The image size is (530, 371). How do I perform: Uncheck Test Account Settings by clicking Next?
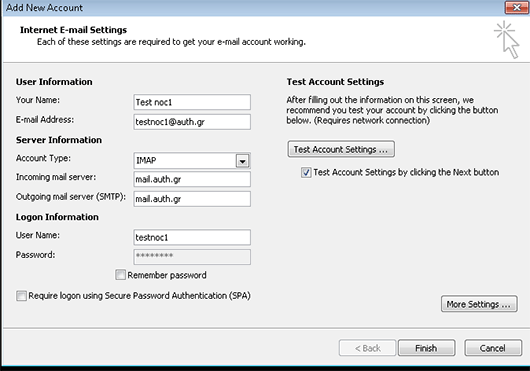click(x=306, y=172)
